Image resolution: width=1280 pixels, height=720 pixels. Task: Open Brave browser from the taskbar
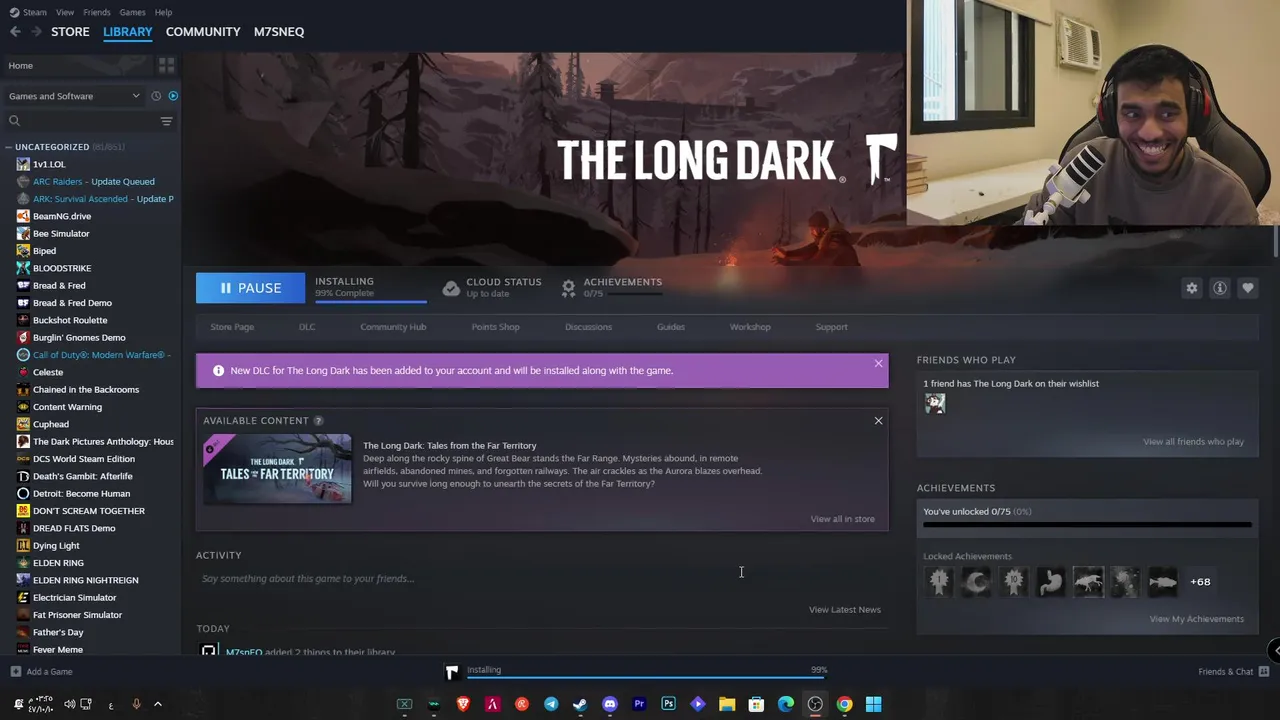463,704
